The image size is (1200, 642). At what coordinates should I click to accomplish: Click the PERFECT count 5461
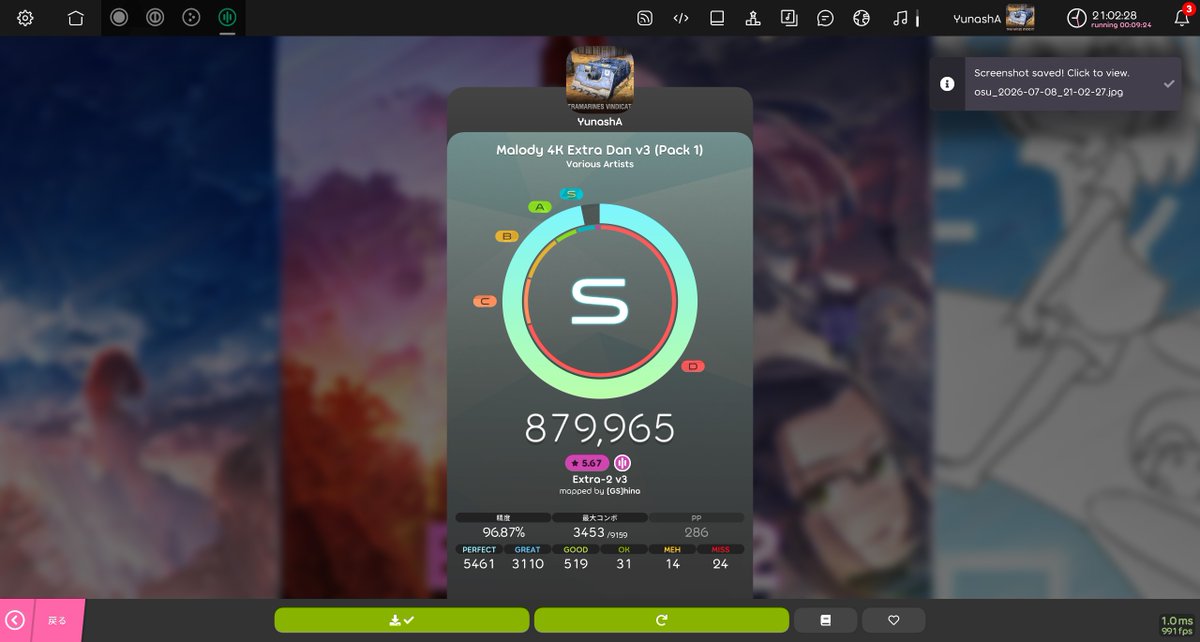(x=479, y=564)
